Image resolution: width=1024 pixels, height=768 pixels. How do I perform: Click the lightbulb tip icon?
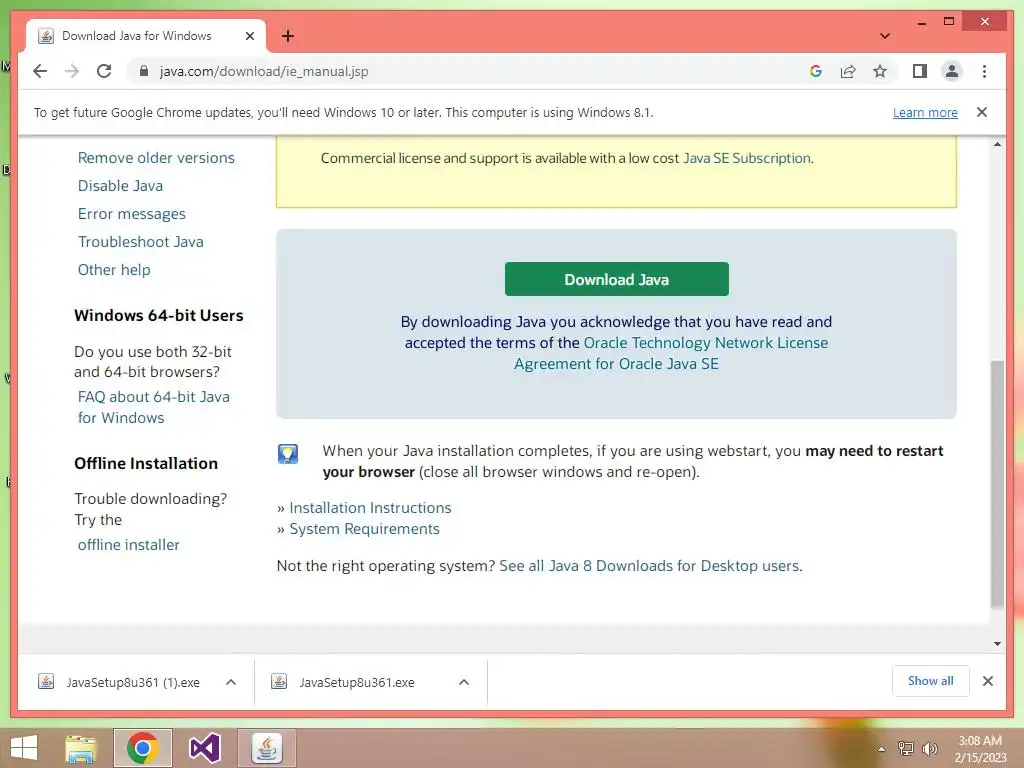(x=287, y=453)
